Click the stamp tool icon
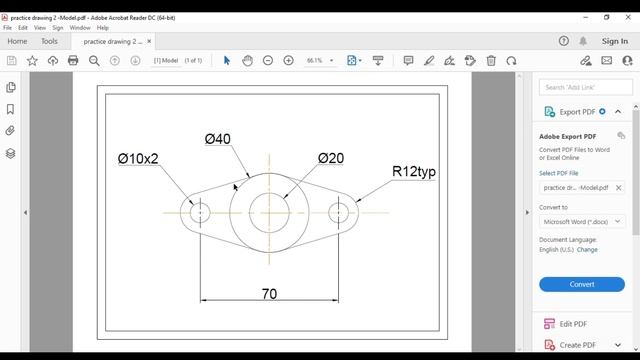Image resolution: width=640 pixels, height=360 pixels. pos(470,61)
